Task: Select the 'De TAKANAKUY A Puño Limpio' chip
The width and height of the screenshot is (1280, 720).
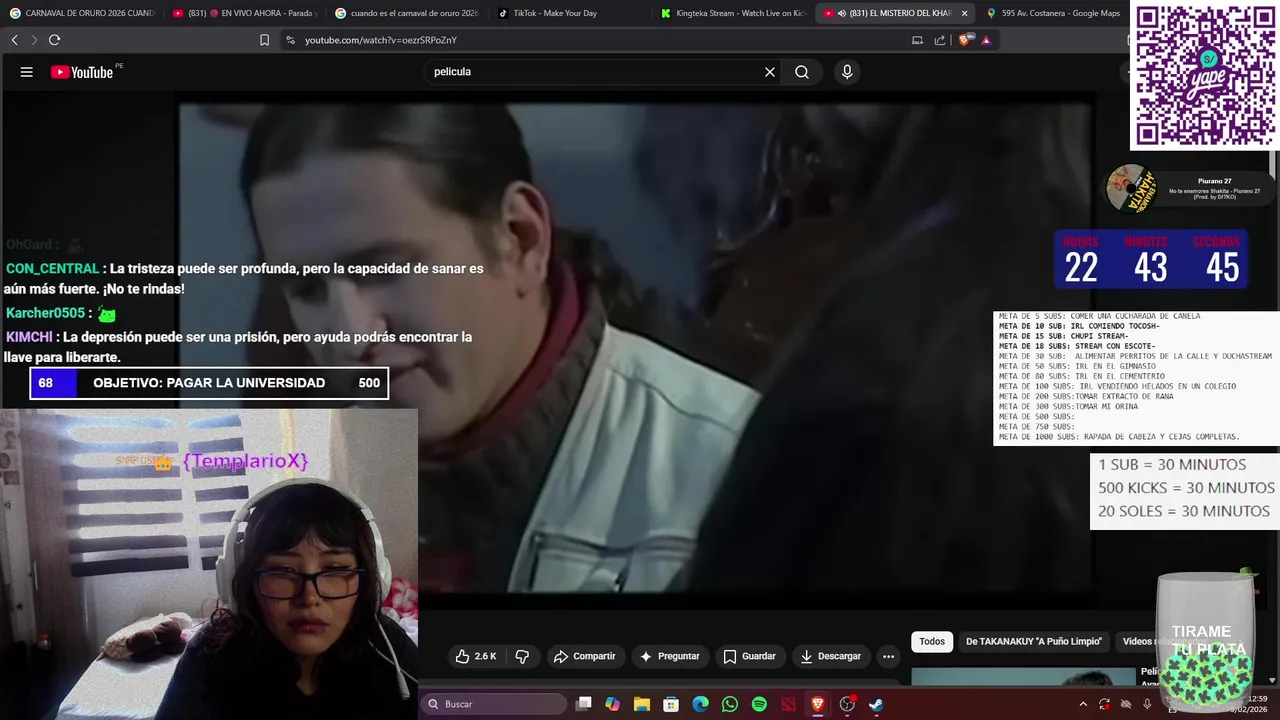Action: coord(1034,642)
